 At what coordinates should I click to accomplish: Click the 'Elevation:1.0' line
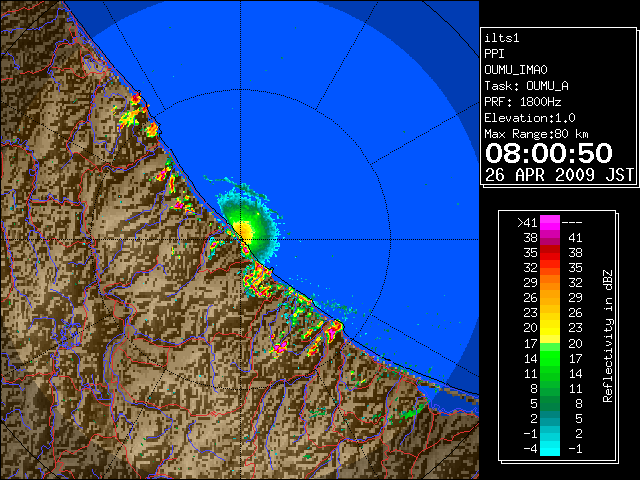click(530, 118)
